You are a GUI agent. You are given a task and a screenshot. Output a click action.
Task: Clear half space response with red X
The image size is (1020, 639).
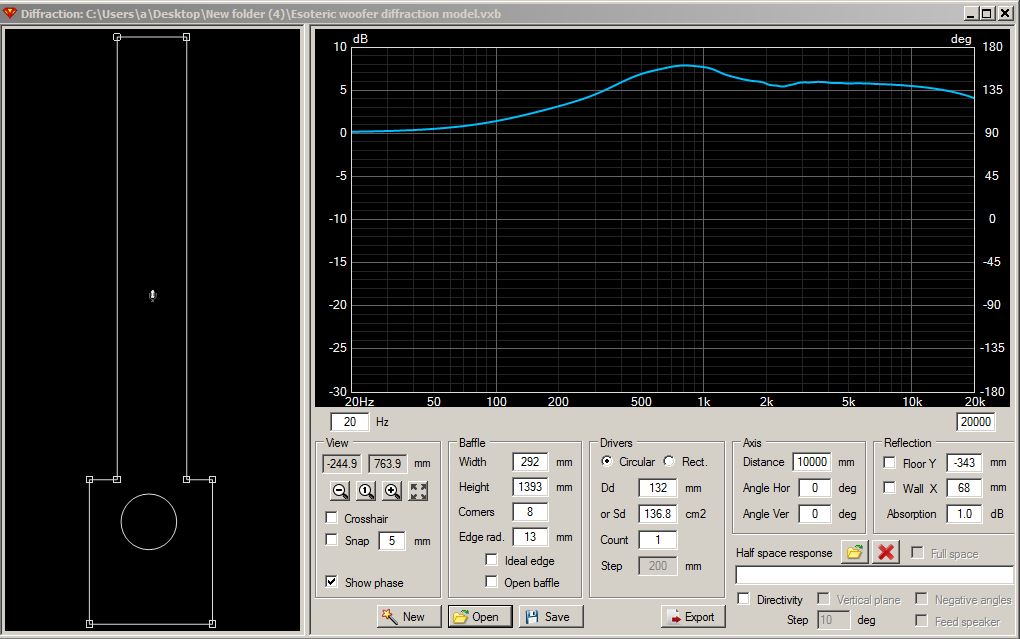tap(885, 552)
